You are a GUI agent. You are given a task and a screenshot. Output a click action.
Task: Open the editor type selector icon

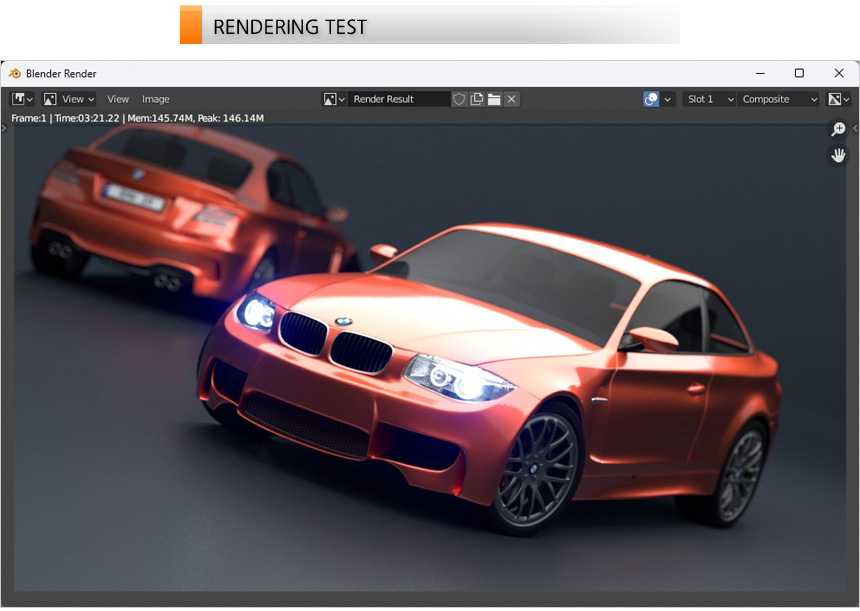(22, 99)
